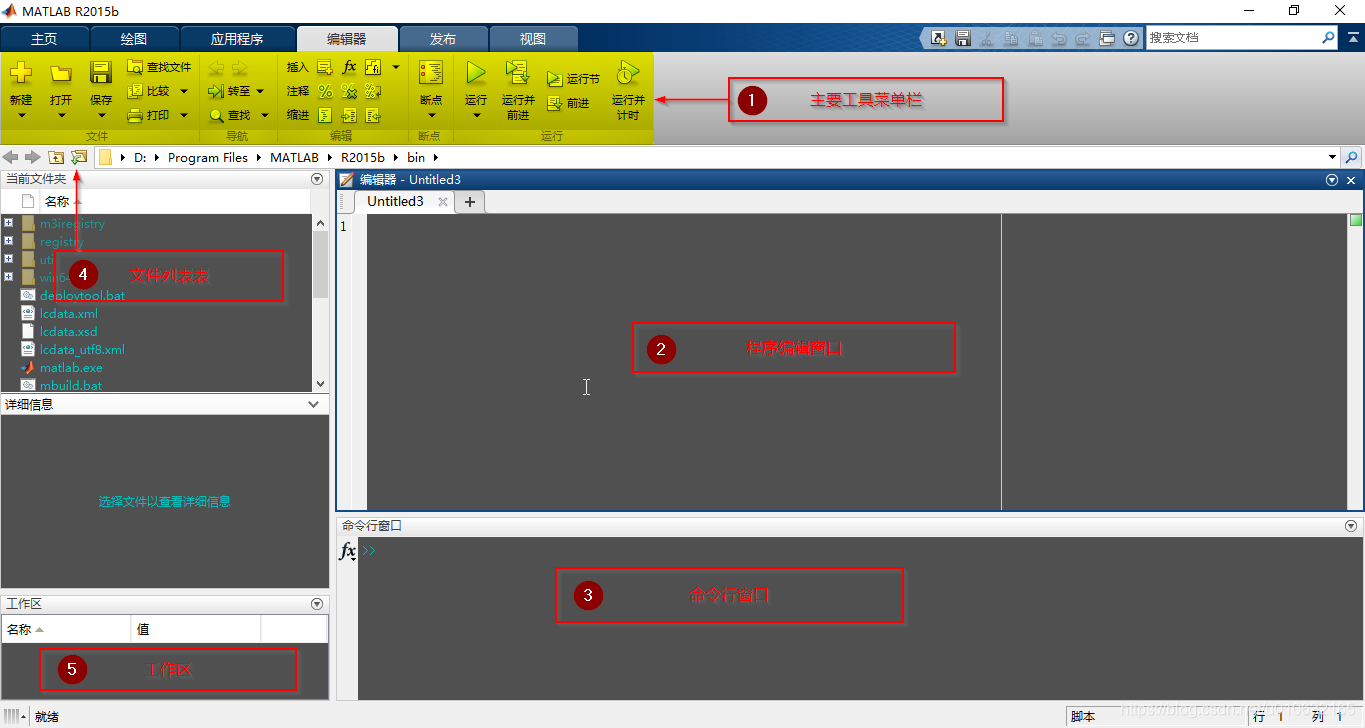This screenshot has height=728, width=1365.
Task: Click the up-one-level folder icon
Action: pyautogui.click(x=56, y=157)
